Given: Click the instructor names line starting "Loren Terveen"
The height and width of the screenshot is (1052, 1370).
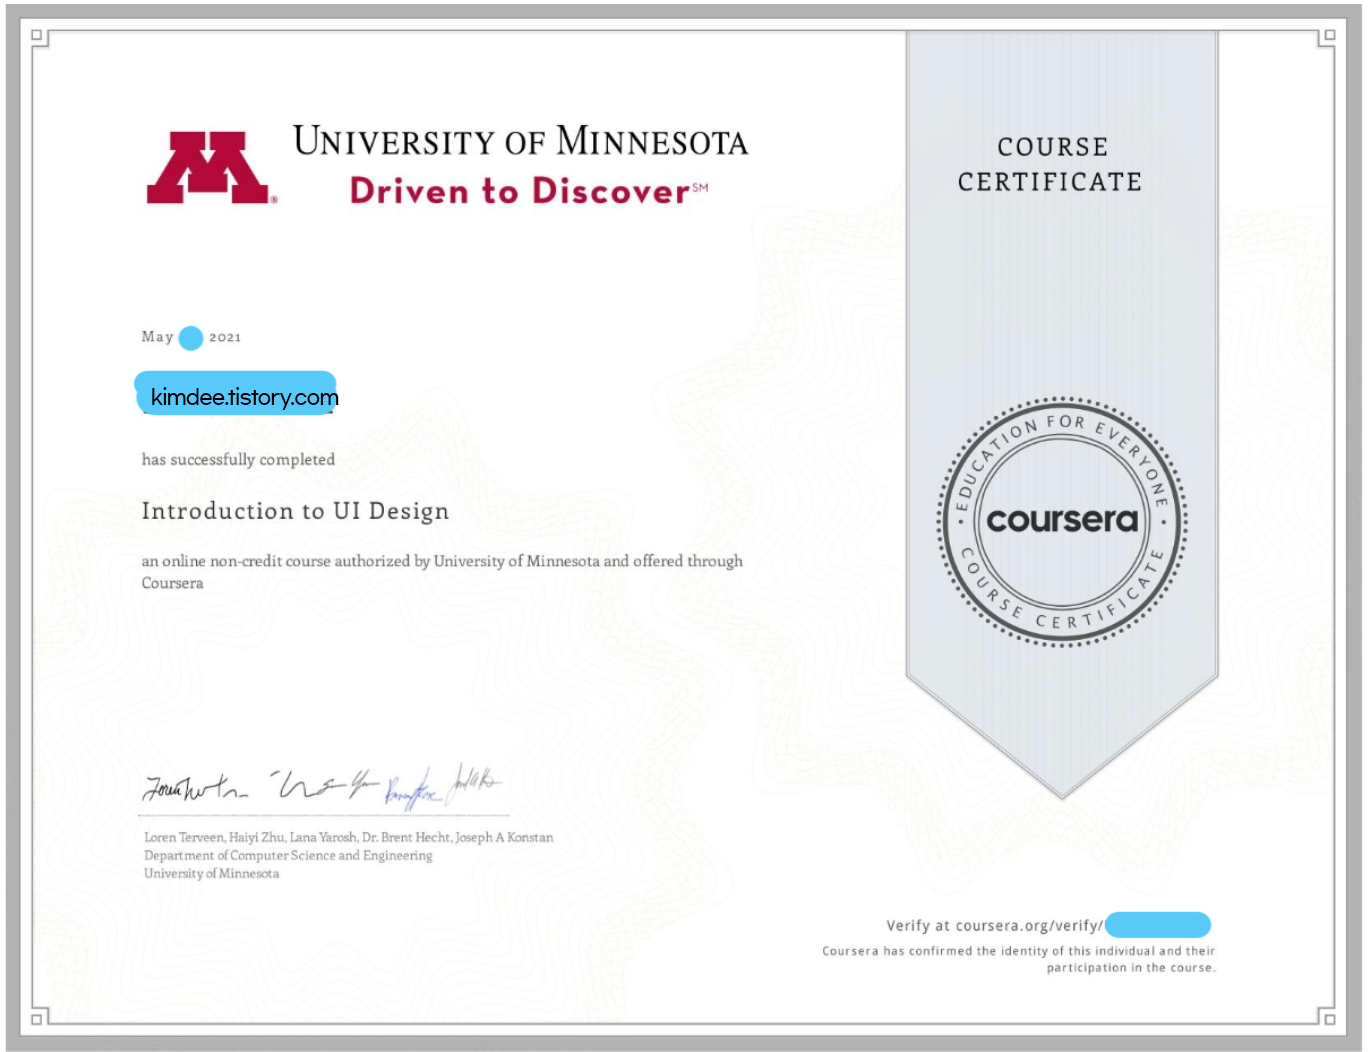Looking at the screenshot, I should point(348,837).
